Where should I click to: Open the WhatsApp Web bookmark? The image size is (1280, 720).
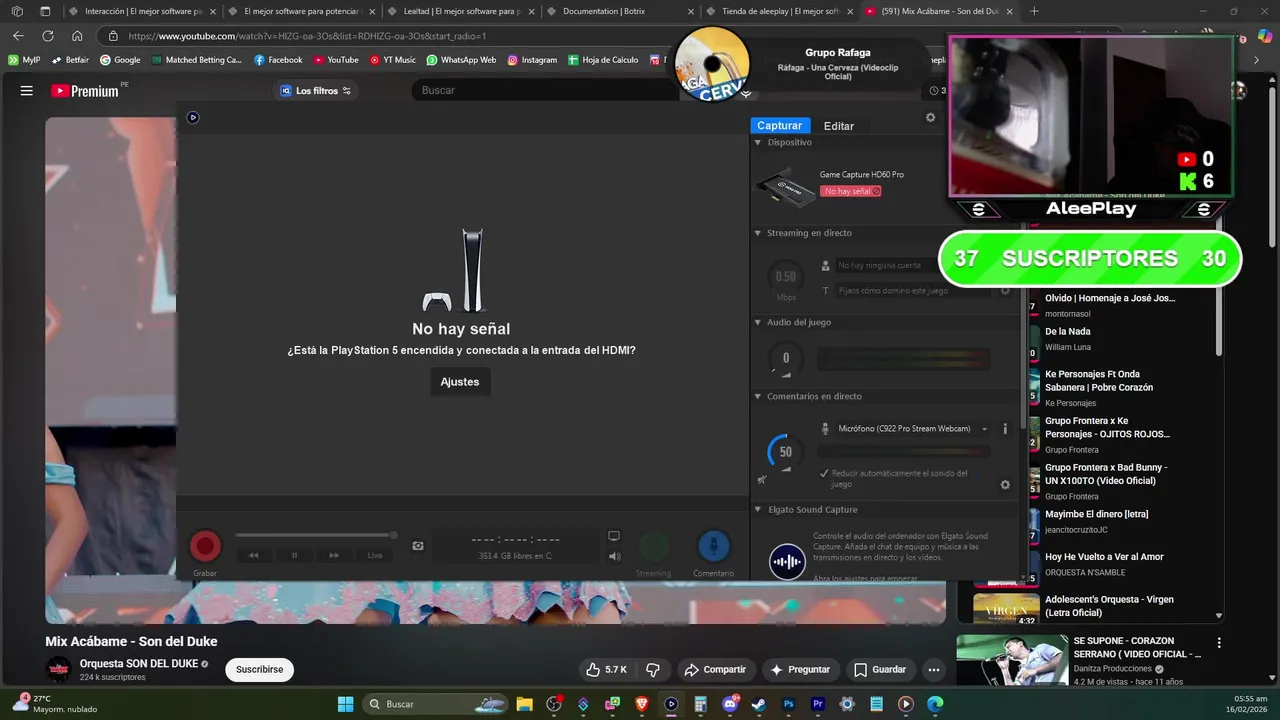click(x=461, y=60)
